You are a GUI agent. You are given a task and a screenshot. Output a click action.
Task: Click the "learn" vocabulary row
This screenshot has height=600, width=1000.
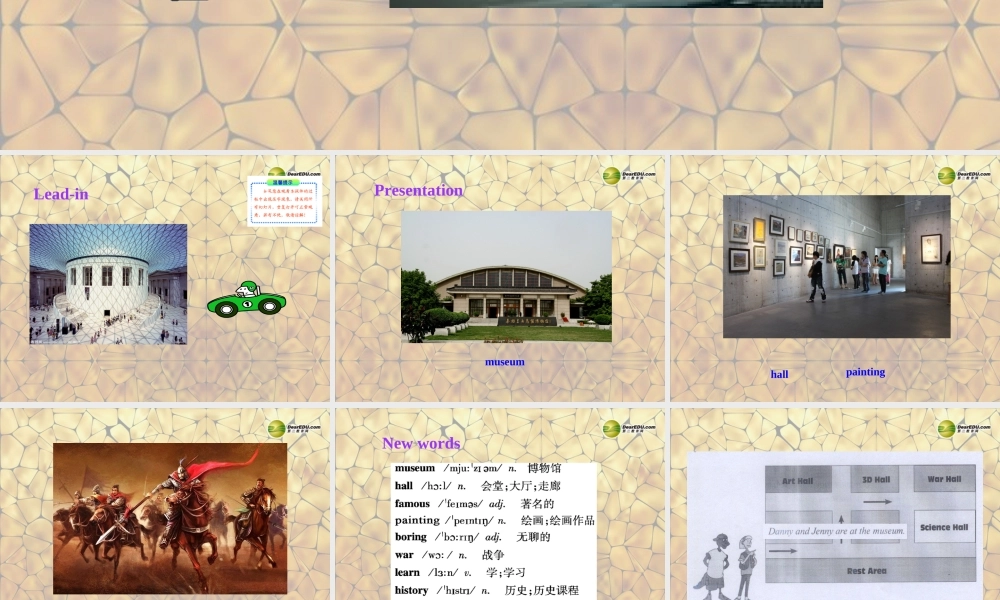(x=460, y=572)
